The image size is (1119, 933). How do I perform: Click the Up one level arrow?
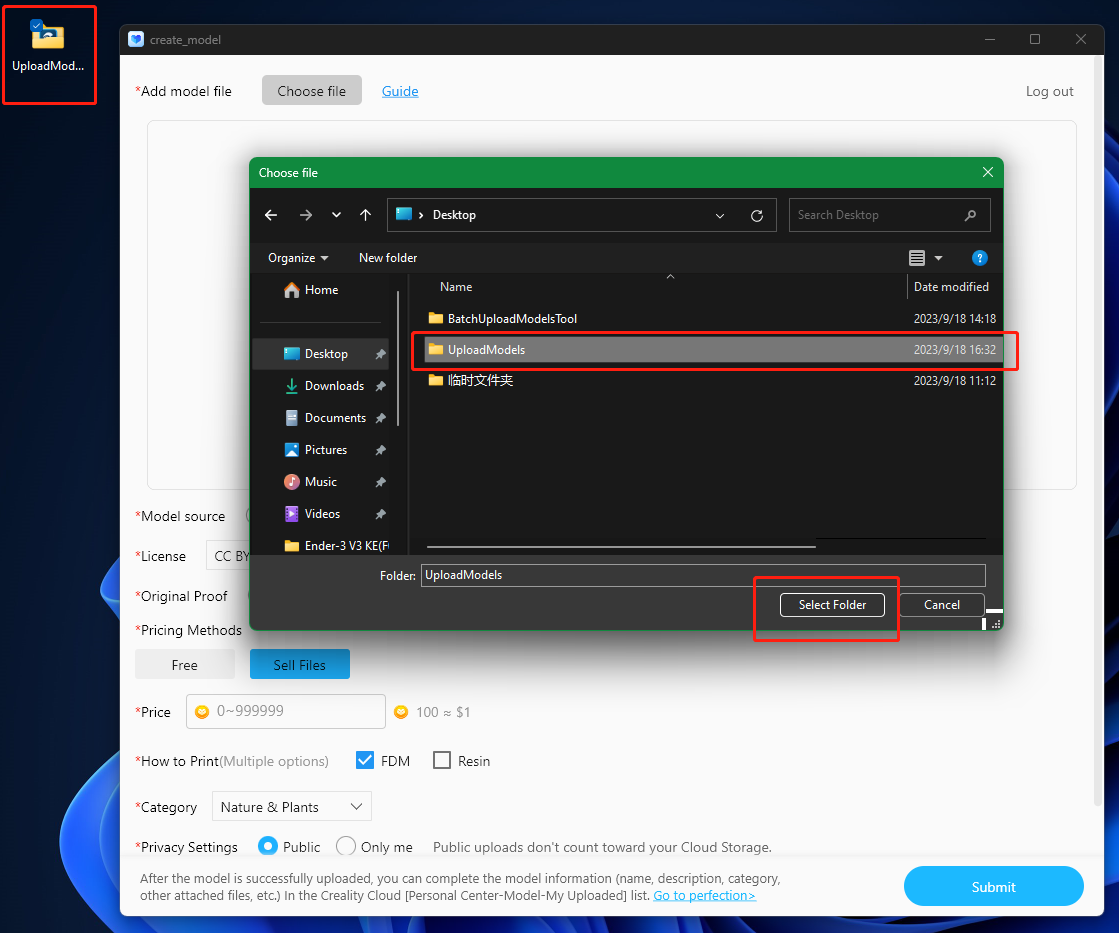point(366,215)
